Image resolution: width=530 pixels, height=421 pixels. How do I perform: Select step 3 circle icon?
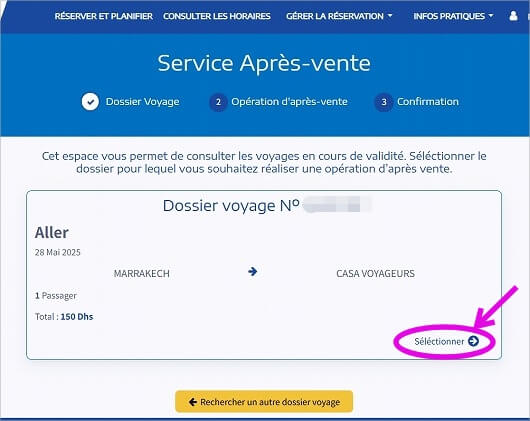click(x=384, y=102)
